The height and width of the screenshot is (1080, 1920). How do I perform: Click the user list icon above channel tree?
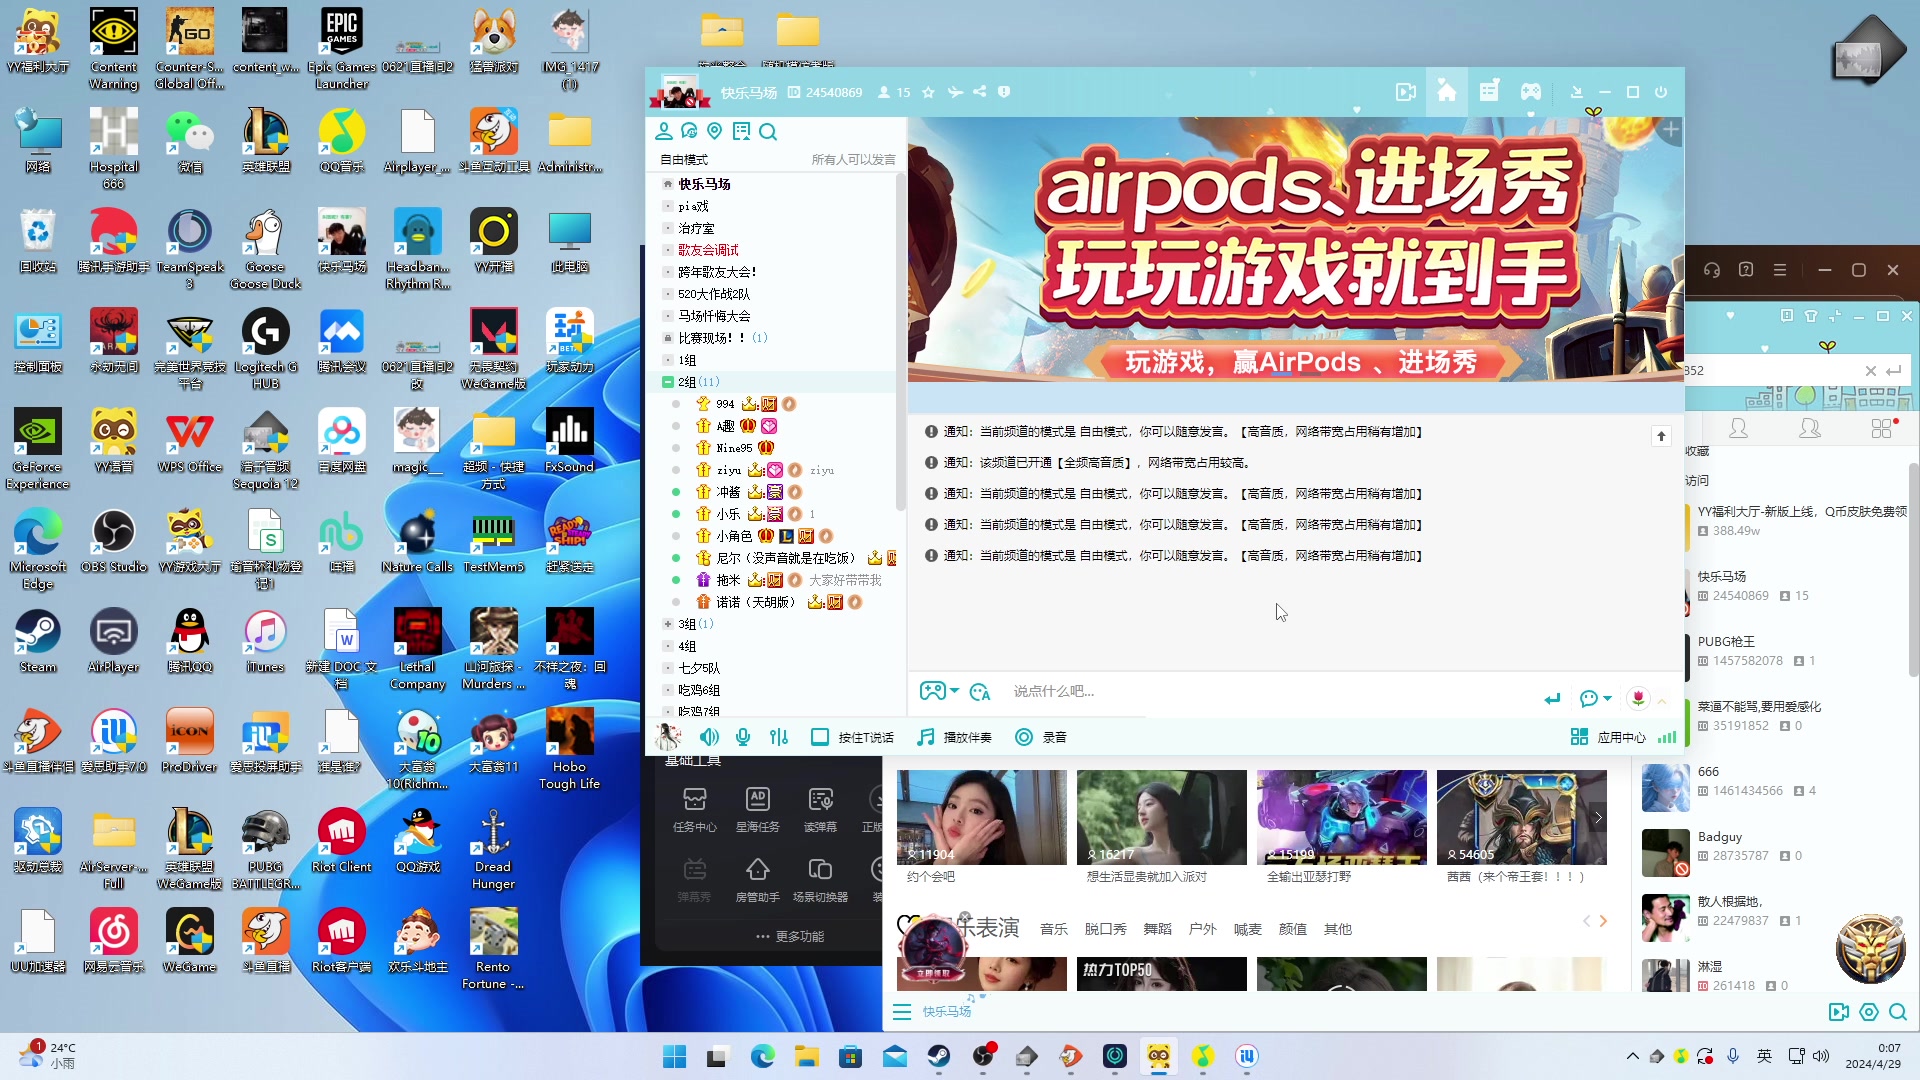click(x=663, y=131)
